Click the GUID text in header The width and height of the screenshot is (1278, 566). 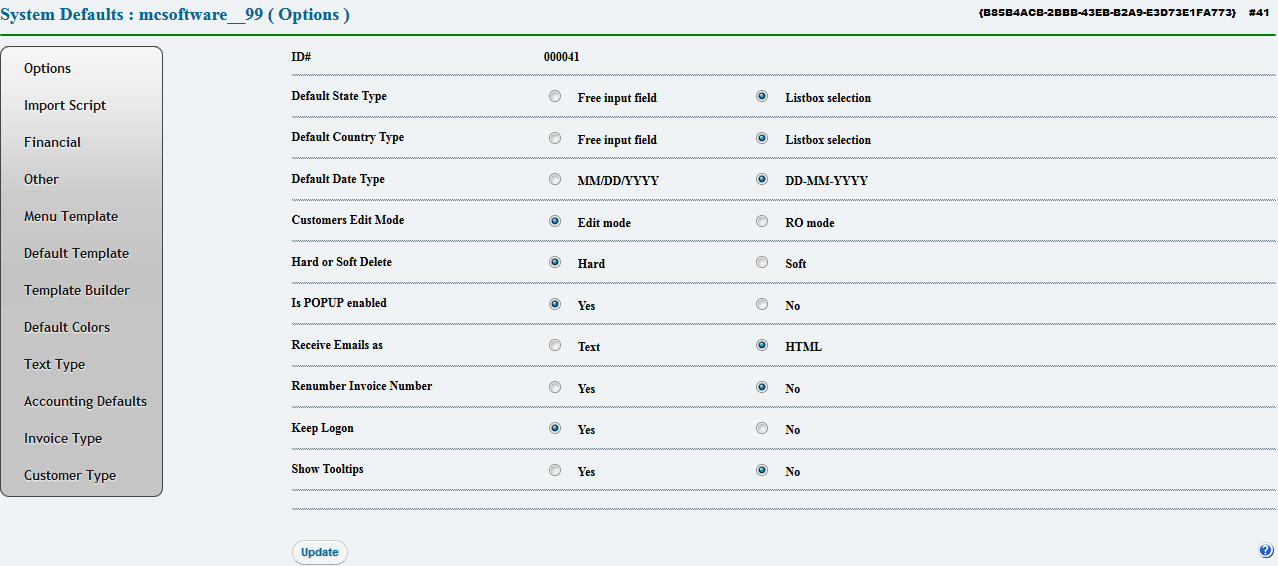(x=1107, y=12)
